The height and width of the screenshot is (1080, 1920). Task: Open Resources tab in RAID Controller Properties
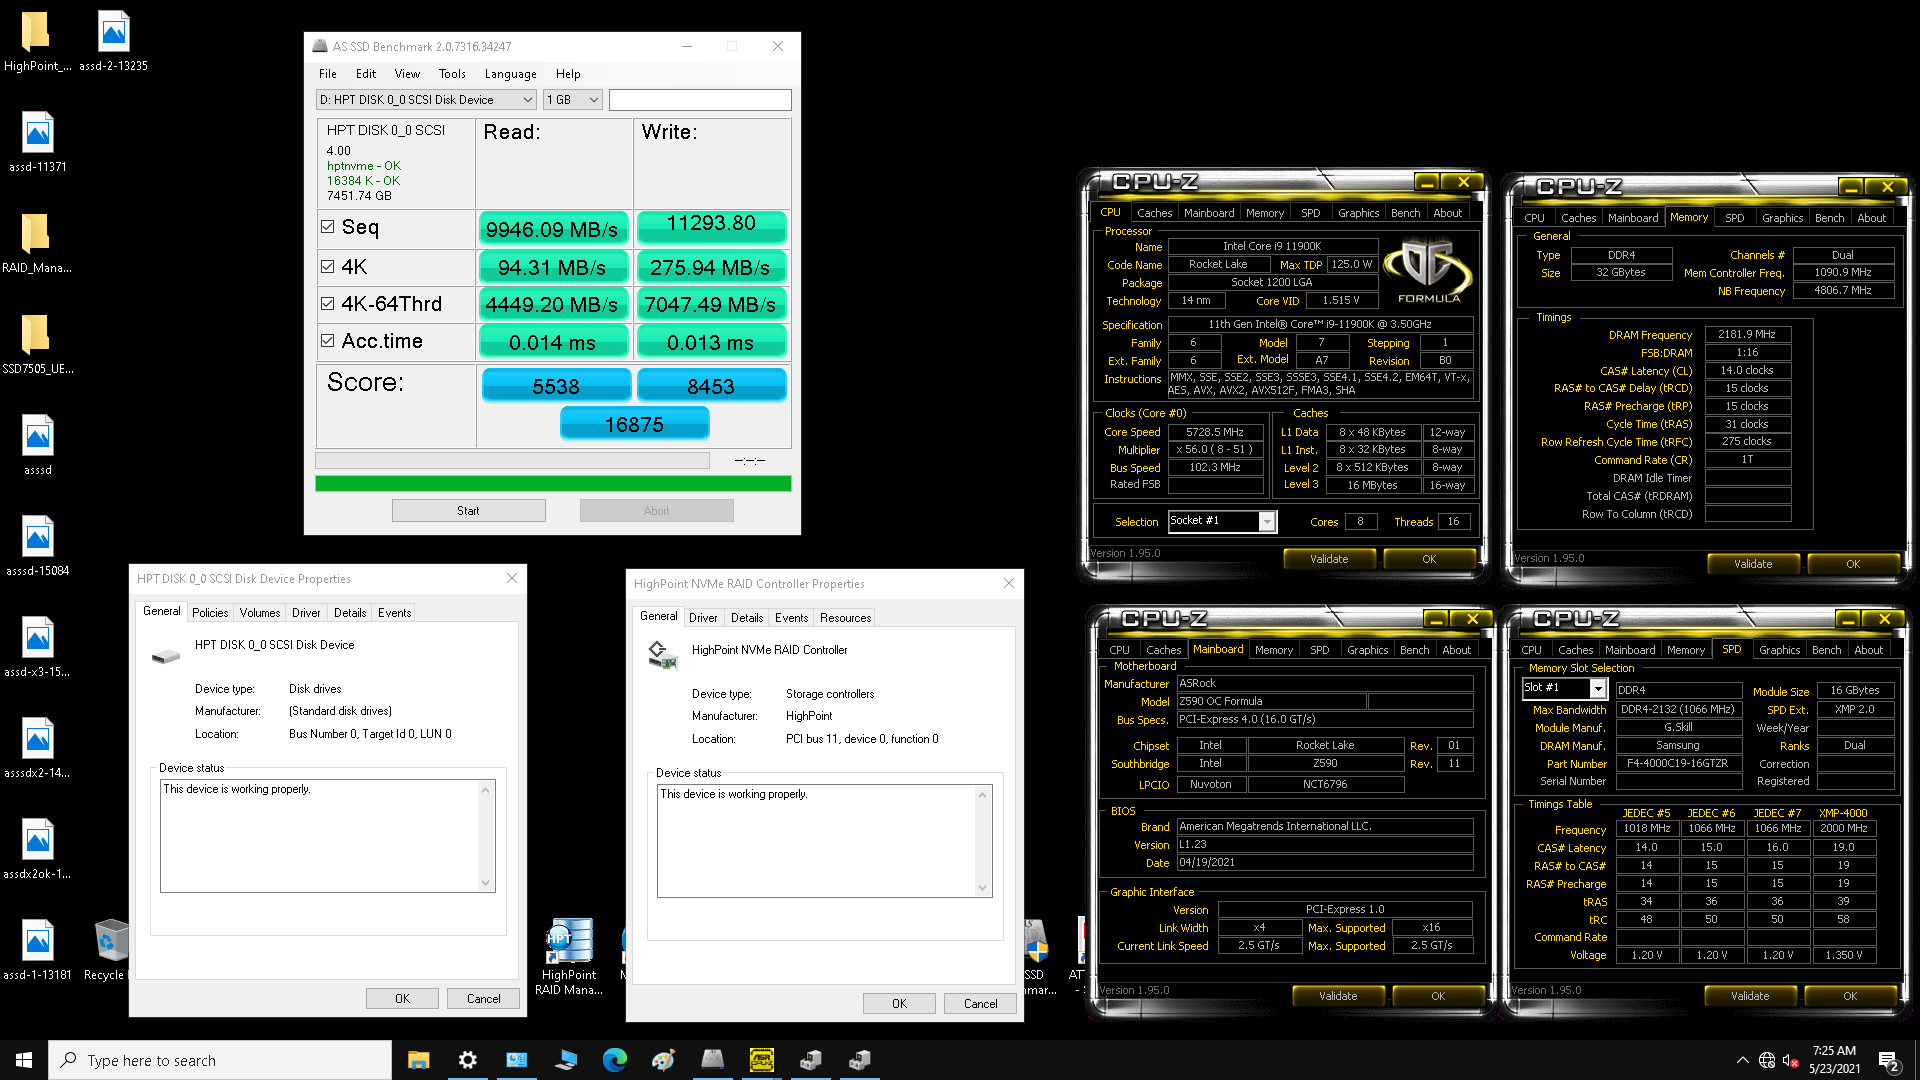point(845,618)
